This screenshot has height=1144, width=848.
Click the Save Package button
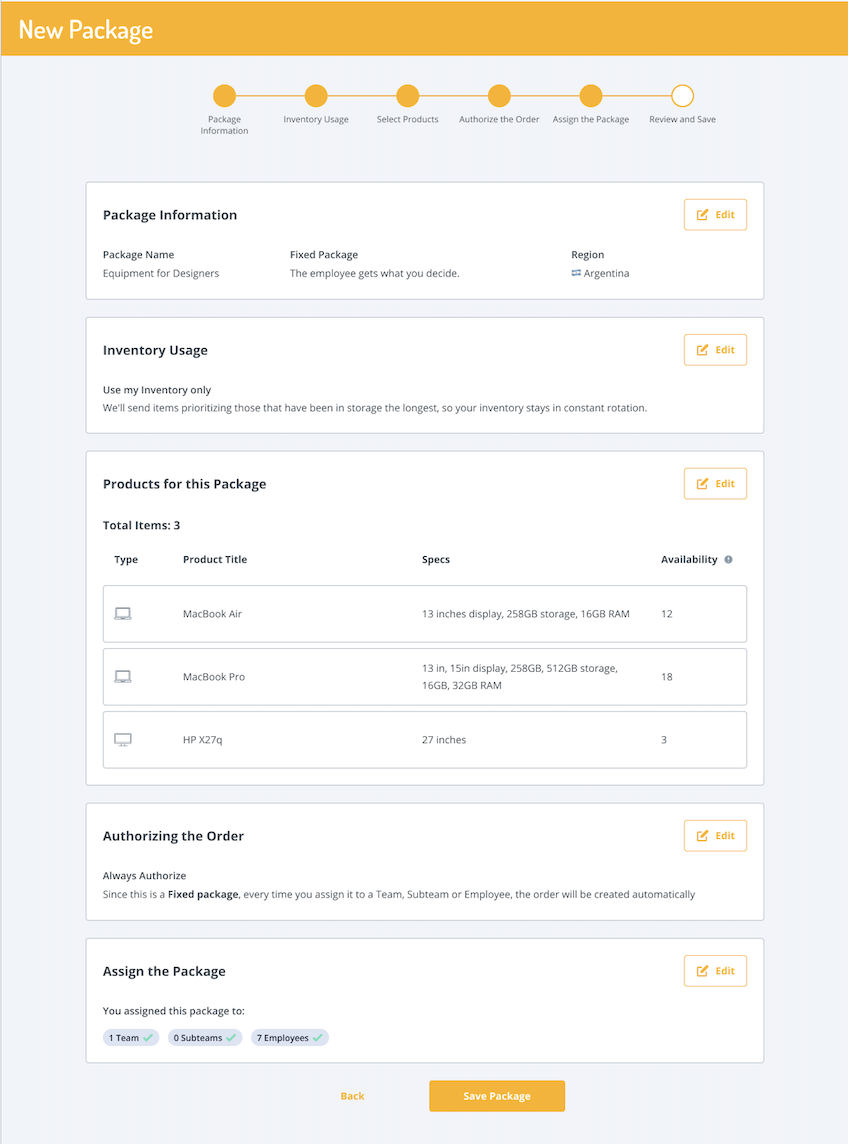click(496, 1095)
